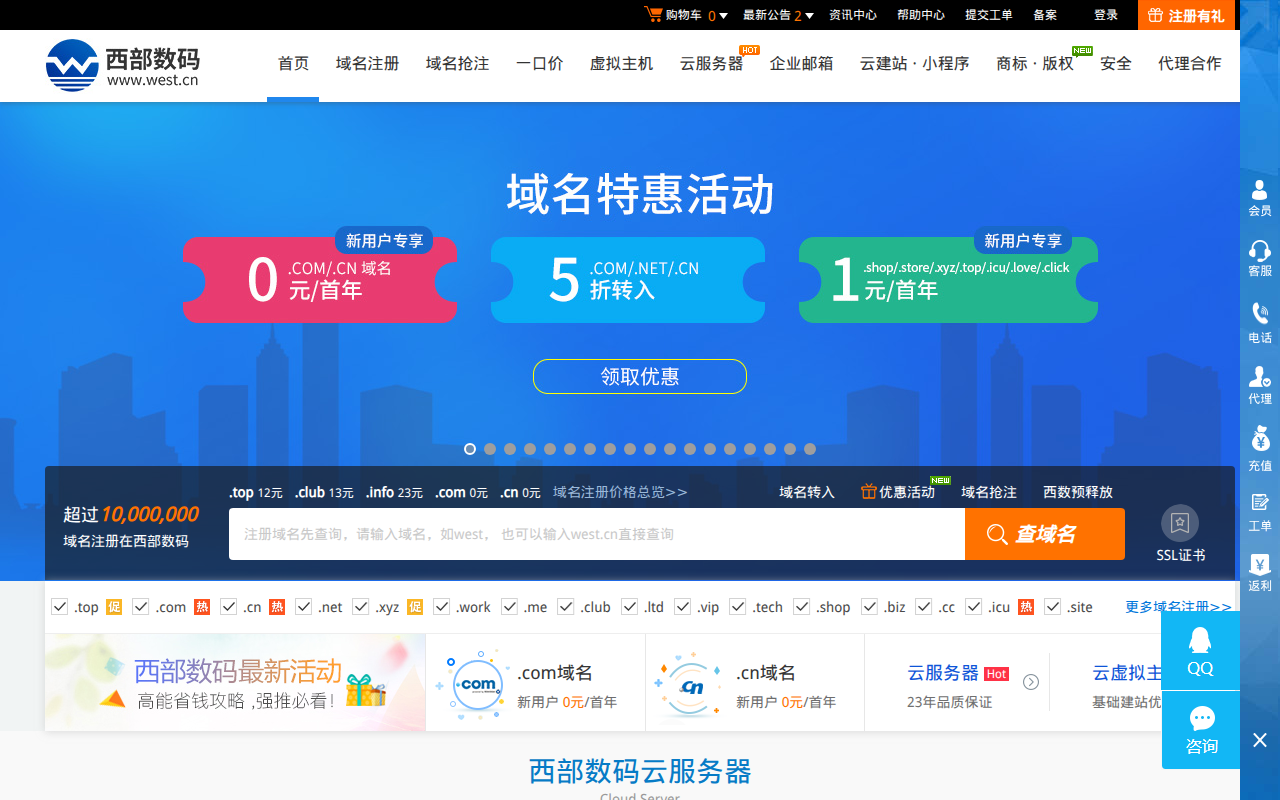This screenshot has width=1280, height=800.
Task: Open the 企业邮箱 navigation menu
Action: 801,63
